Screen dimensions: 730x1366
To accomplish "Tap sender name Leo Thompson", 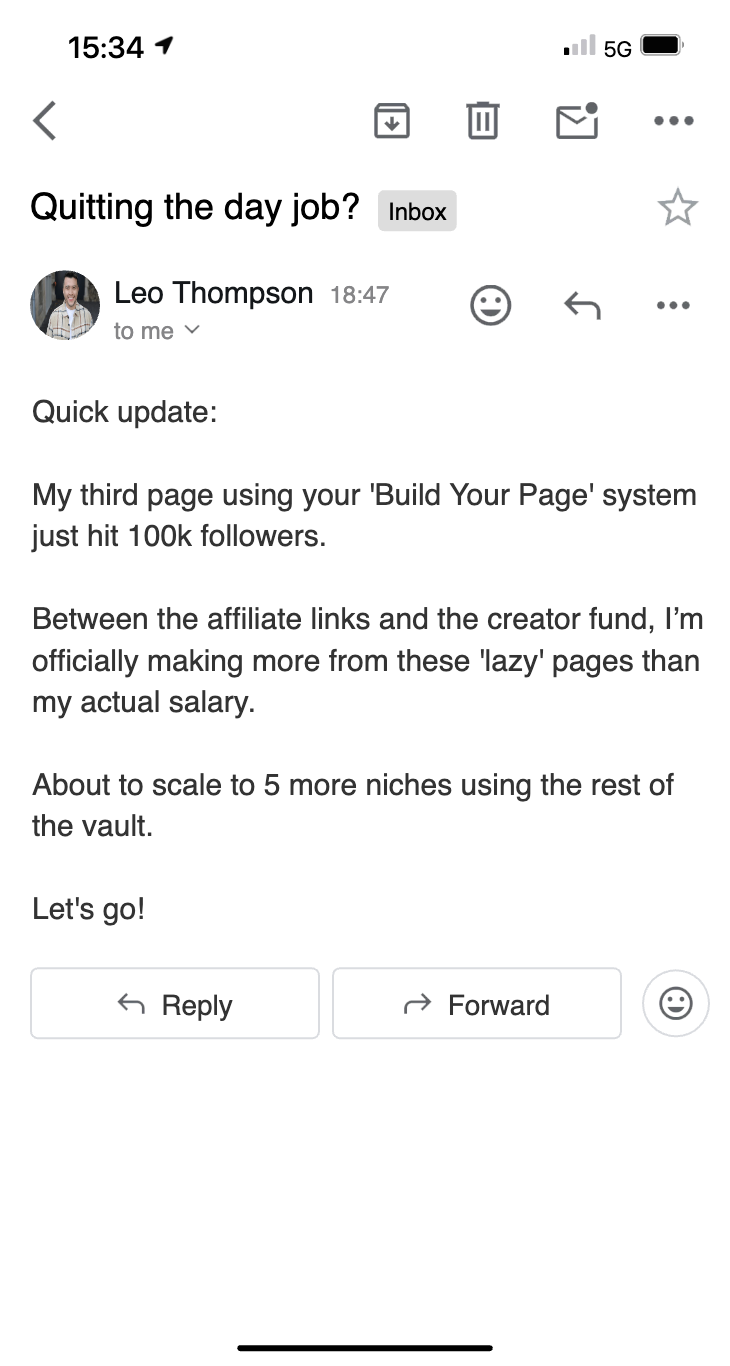I will pos(213,293).
